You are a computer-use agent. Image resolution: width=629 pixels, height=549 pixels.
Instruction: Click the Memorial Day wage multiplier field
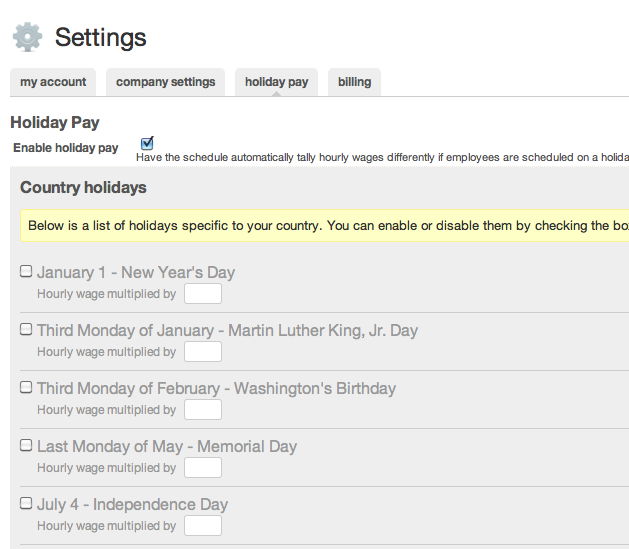tap(203, 468)
